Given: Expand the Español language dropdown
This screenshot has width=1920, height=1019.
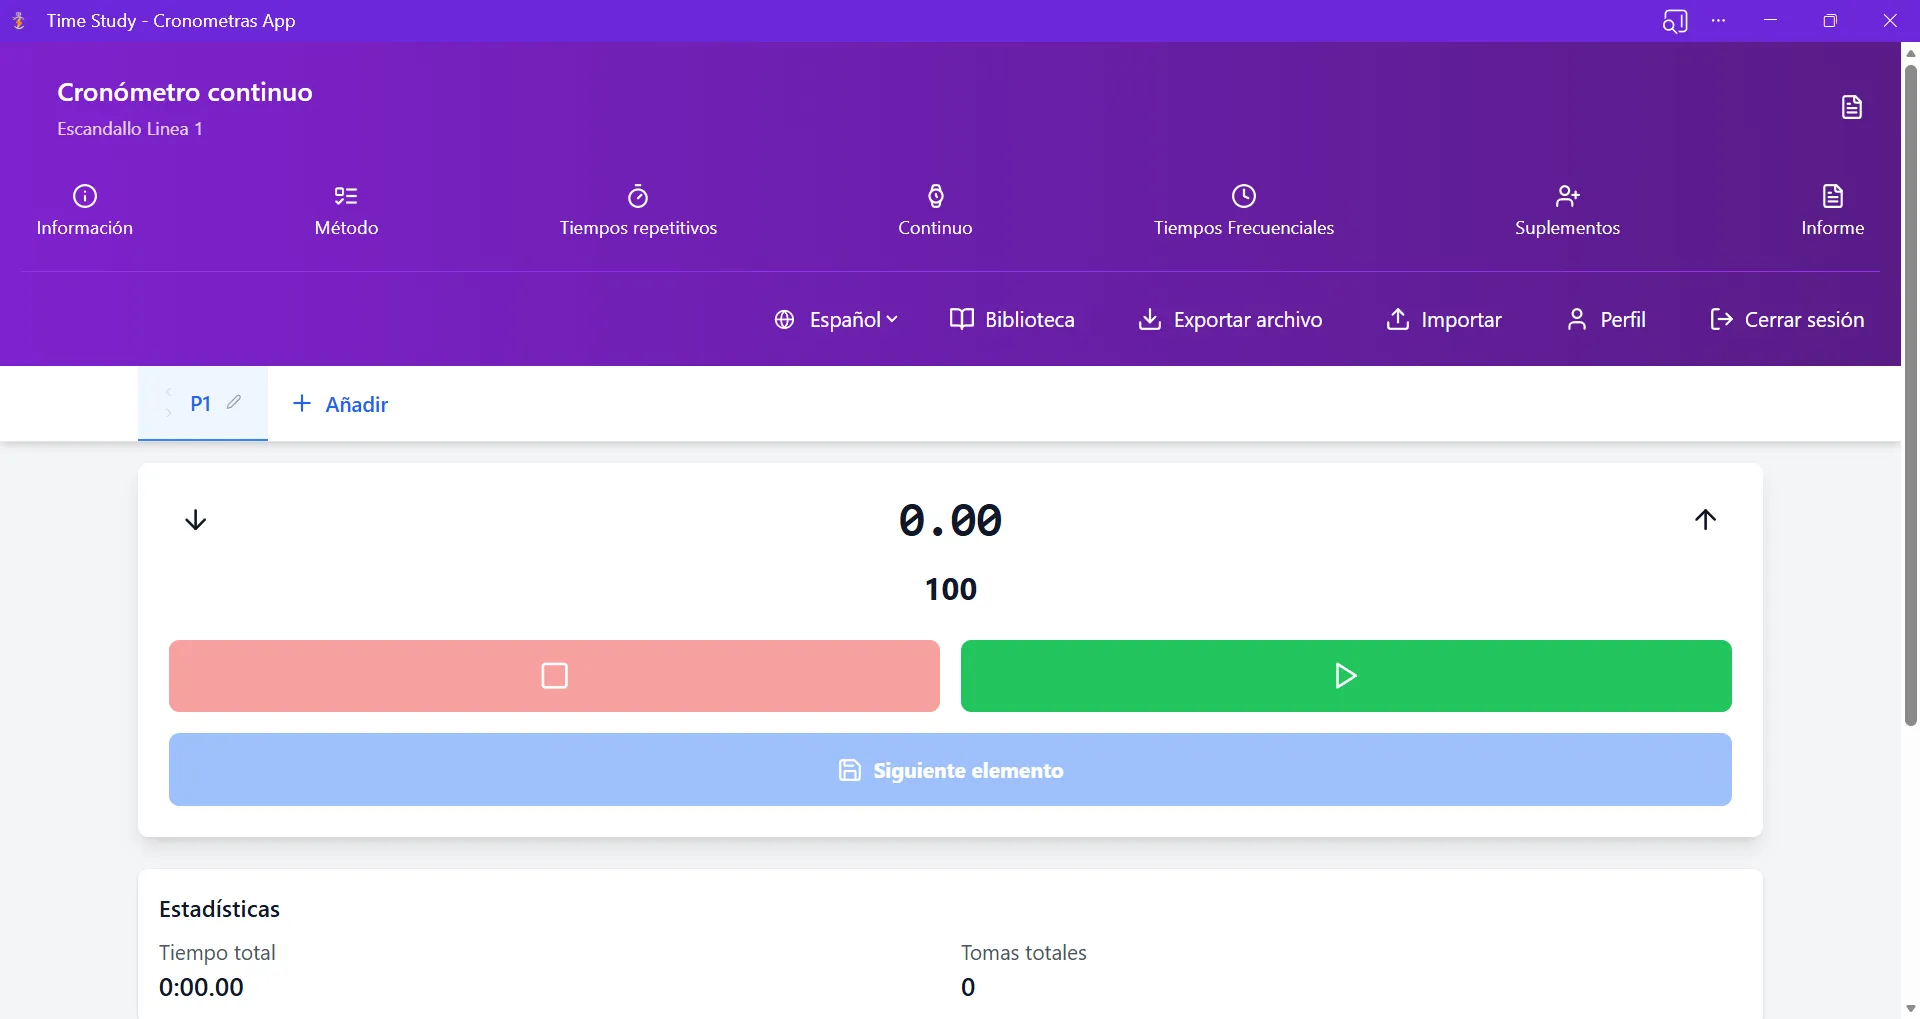Looking at the screenshot, I should [836, 320].
